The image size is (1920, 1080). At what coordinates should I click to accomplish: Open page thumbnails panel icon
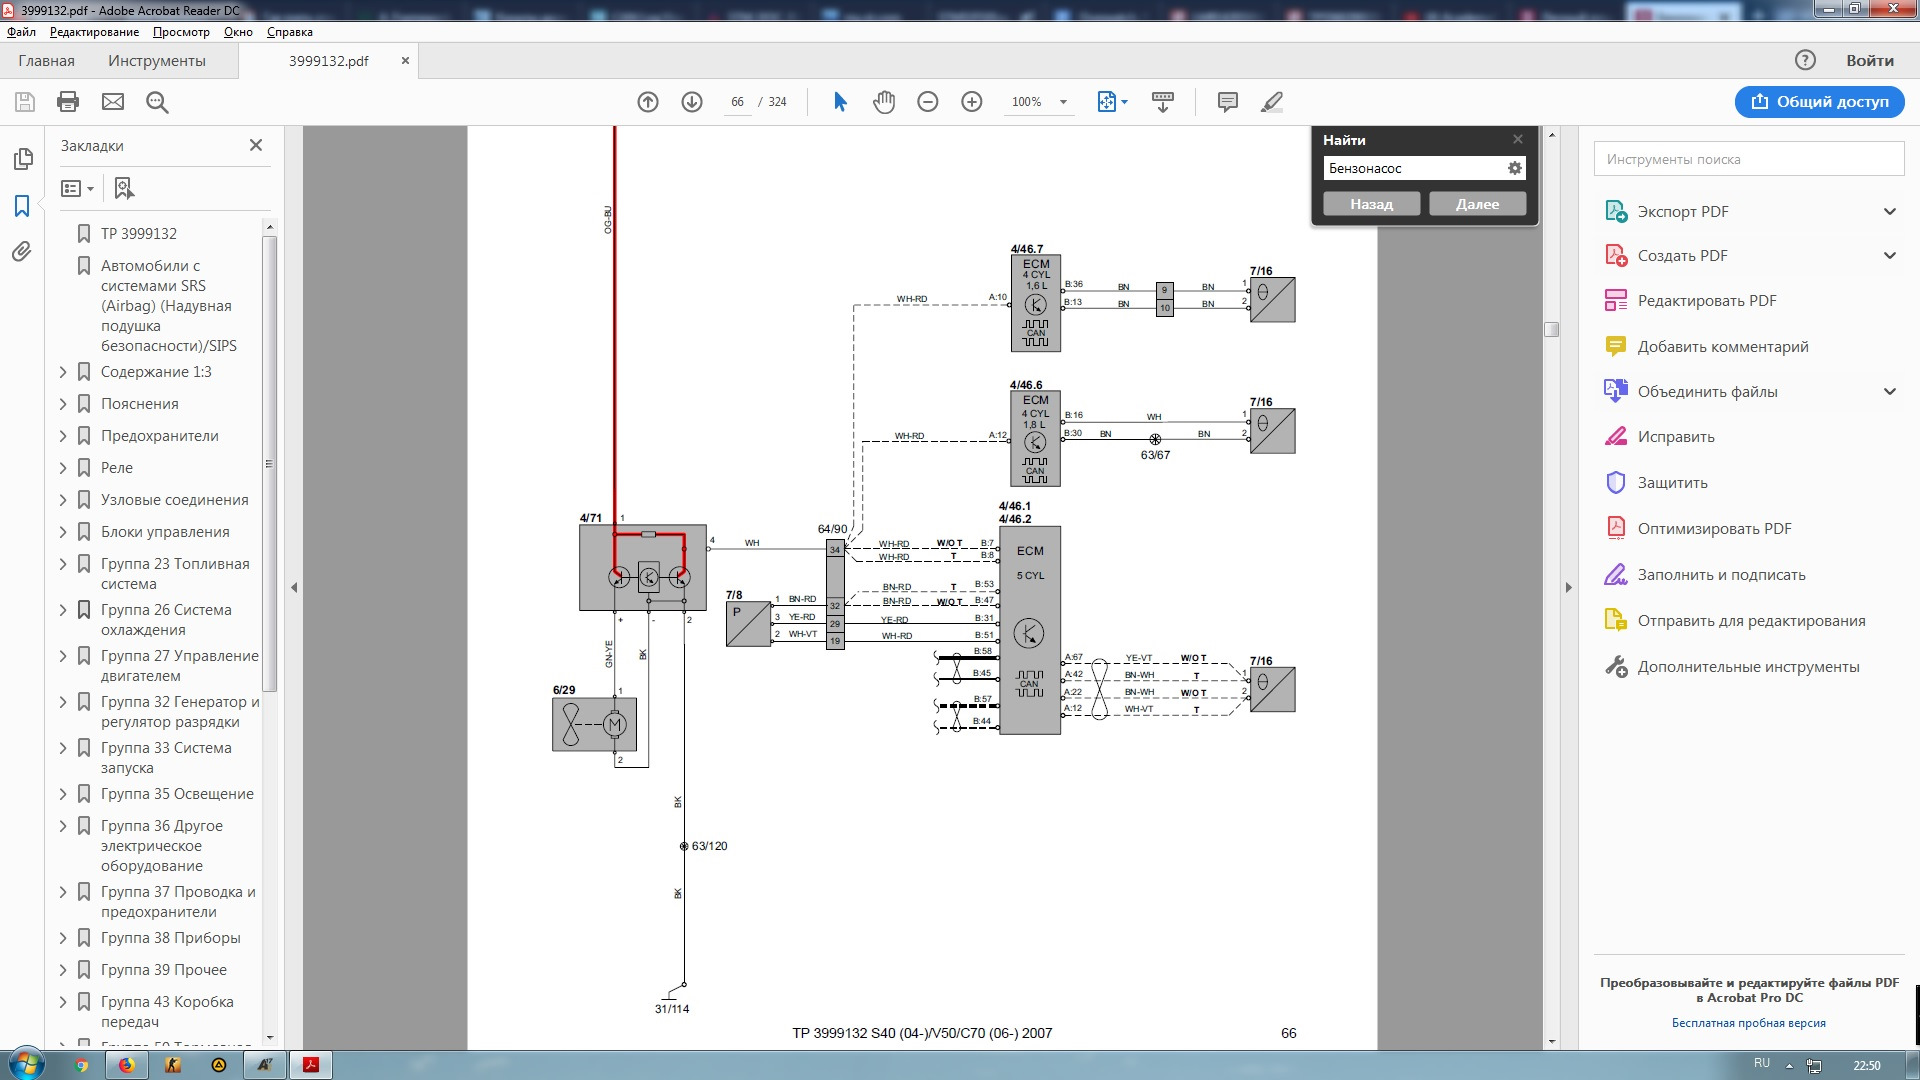coord(23,159)
